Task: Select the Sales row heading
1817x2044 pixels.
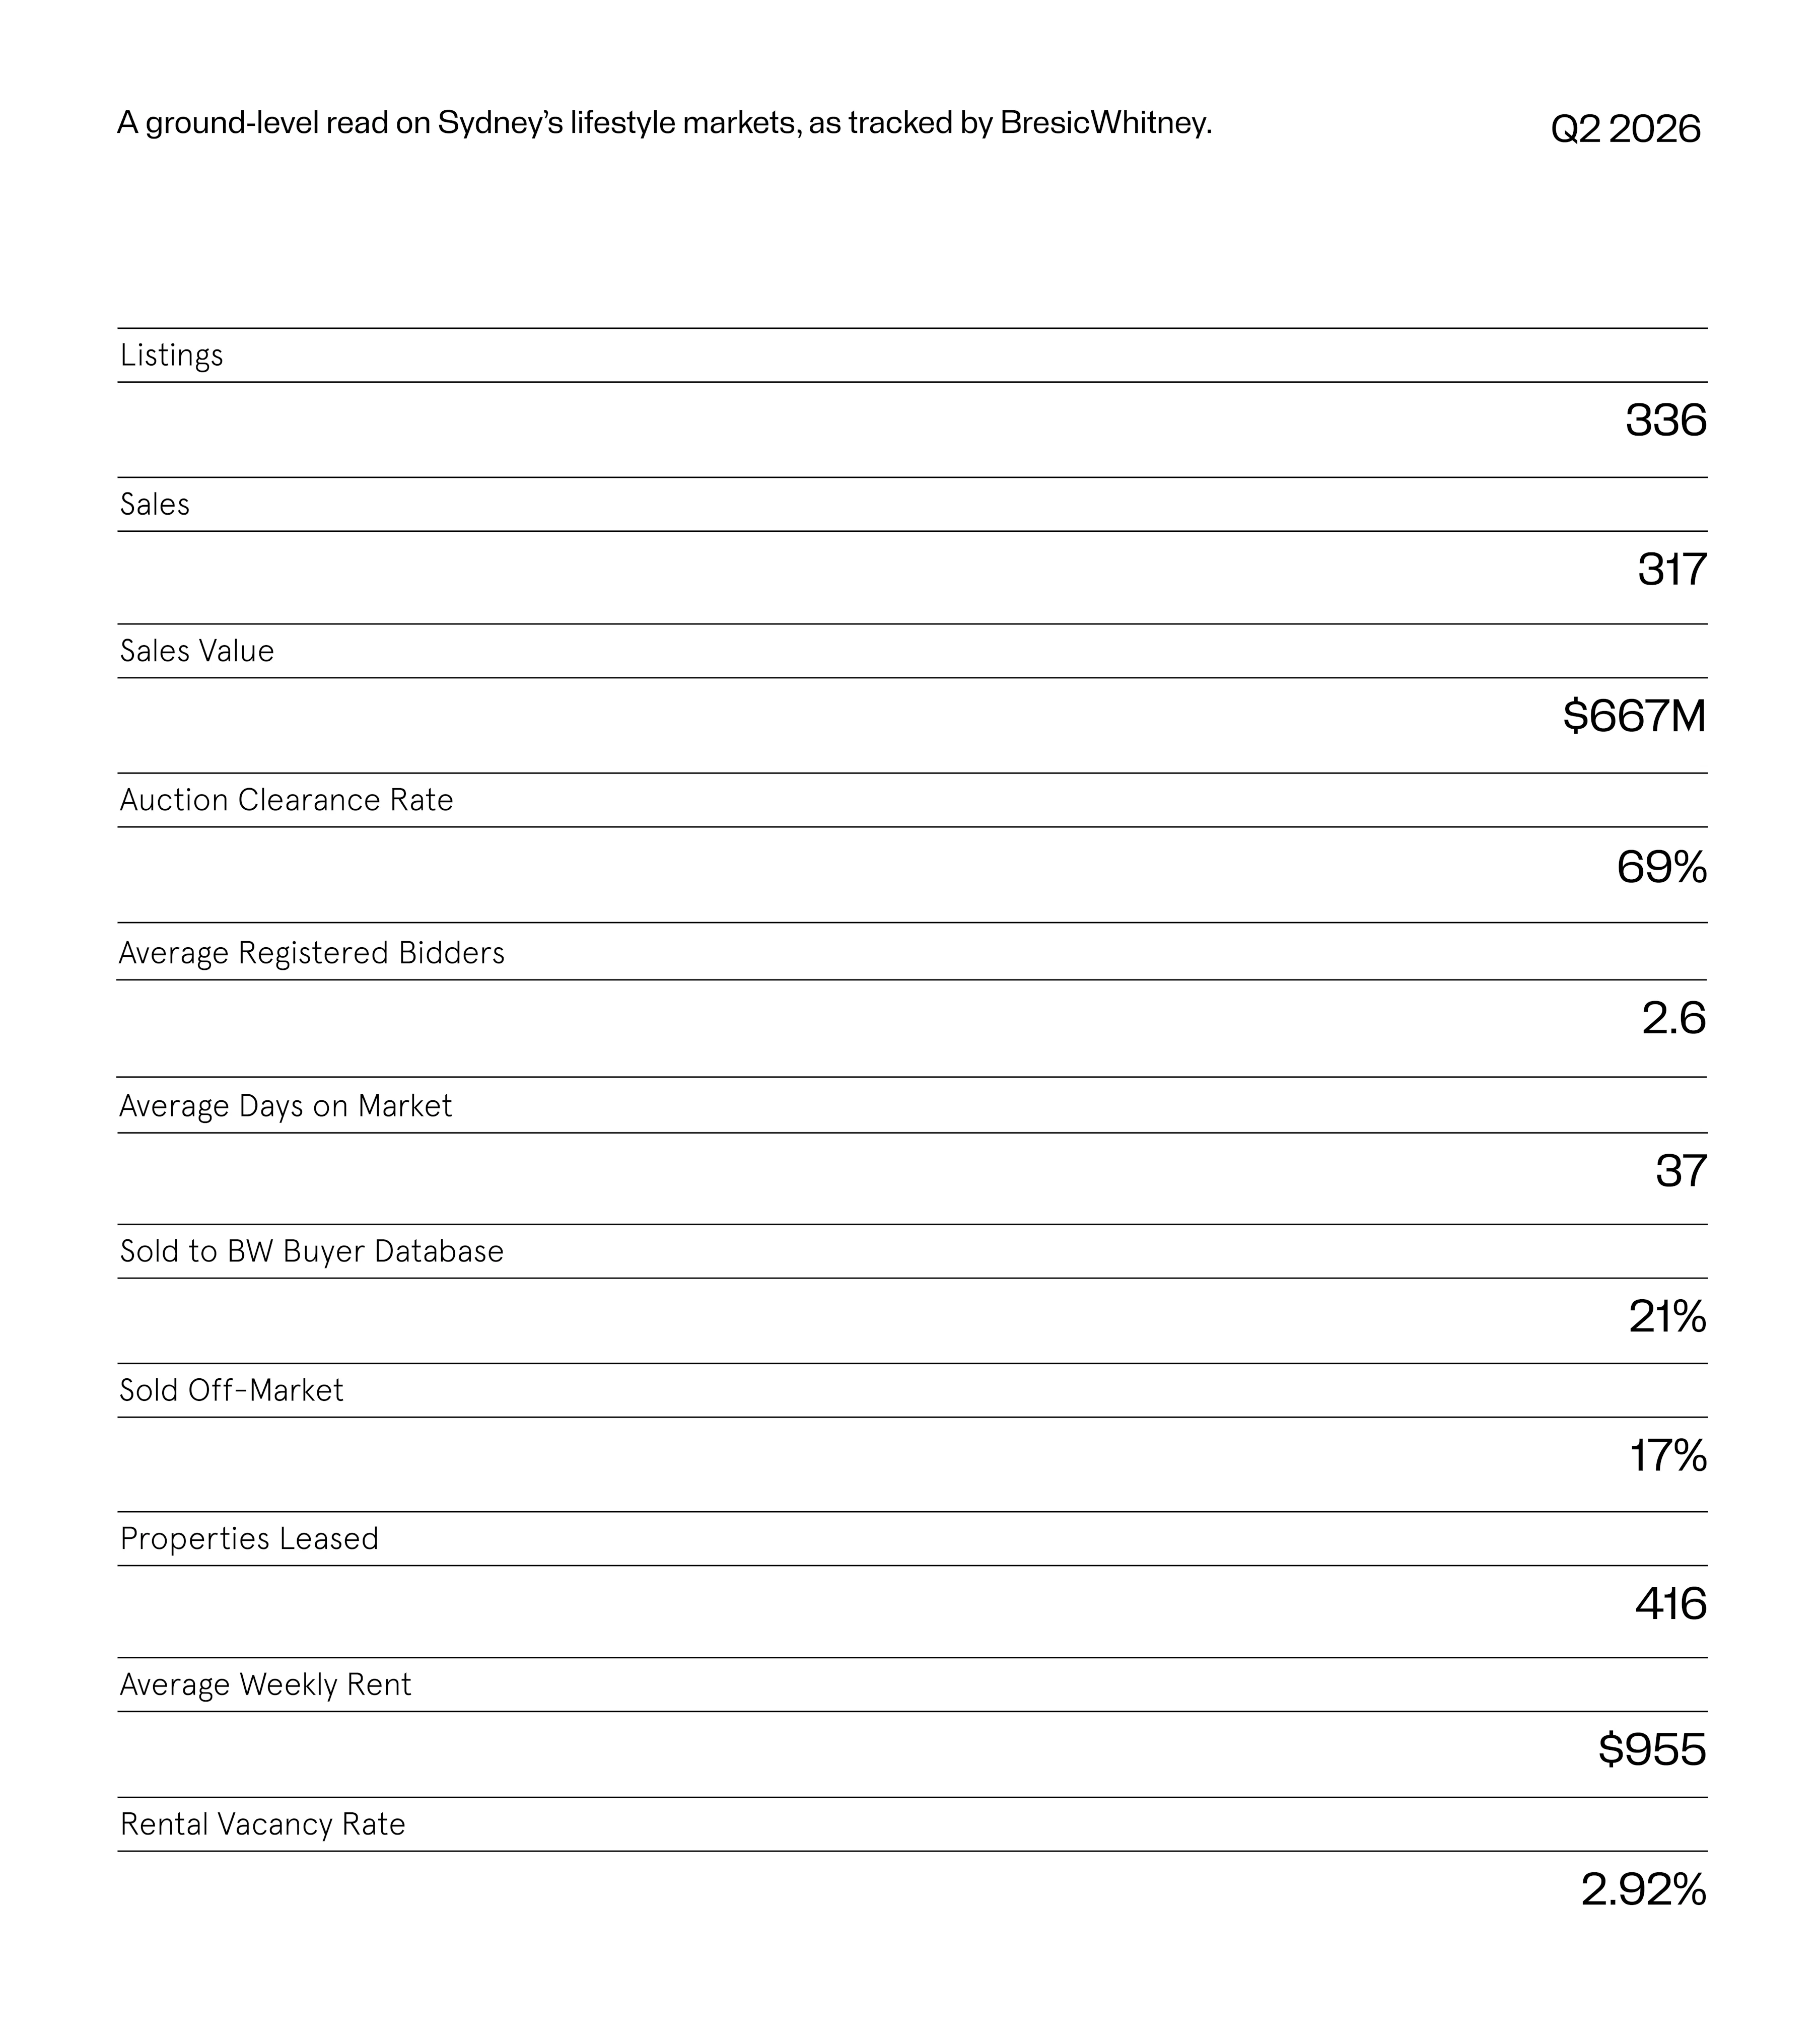Action: pyautogui.click(x=154, y=504)
